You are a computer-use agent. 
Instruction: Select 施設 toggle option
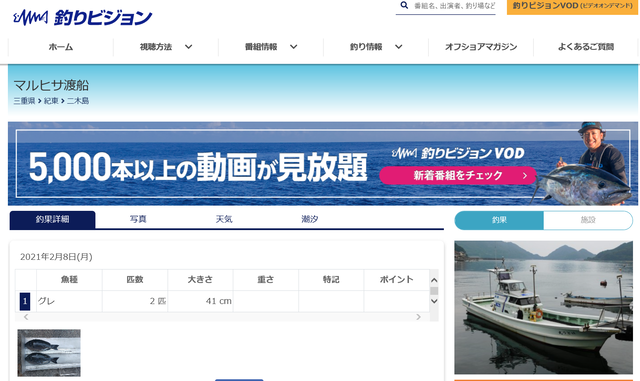click(588, 220)
